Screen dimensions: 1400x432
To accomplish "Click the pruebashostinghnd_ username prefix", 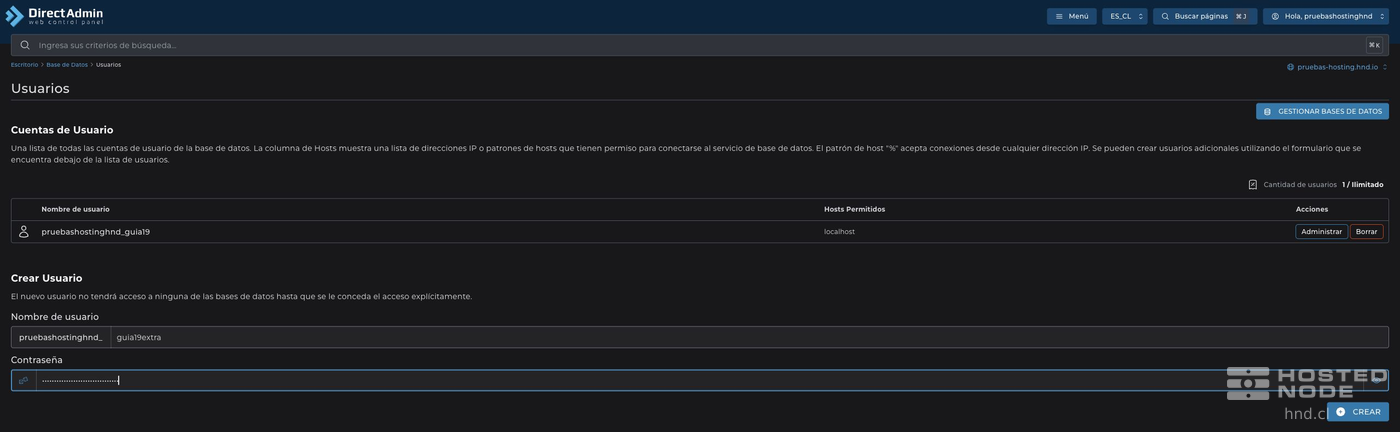I will [x=61, y=337].
